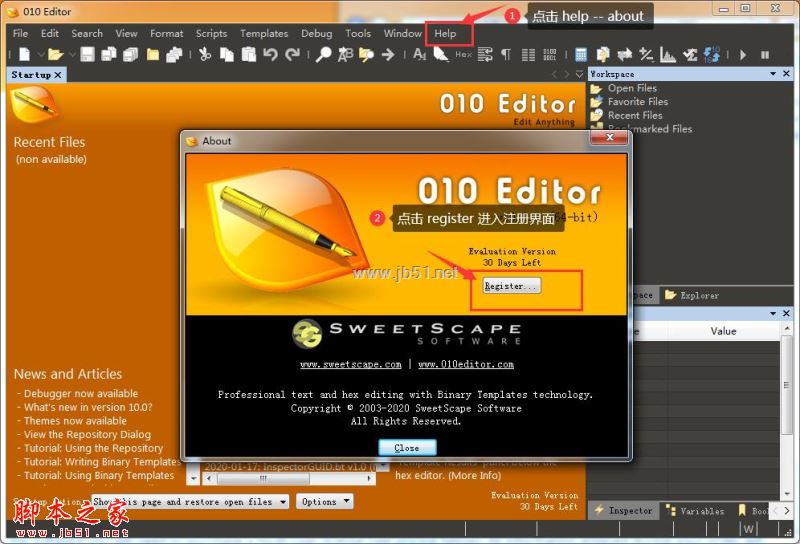Close the Startup tab
This screenshot has width=800, height=544.
point(58,75)
